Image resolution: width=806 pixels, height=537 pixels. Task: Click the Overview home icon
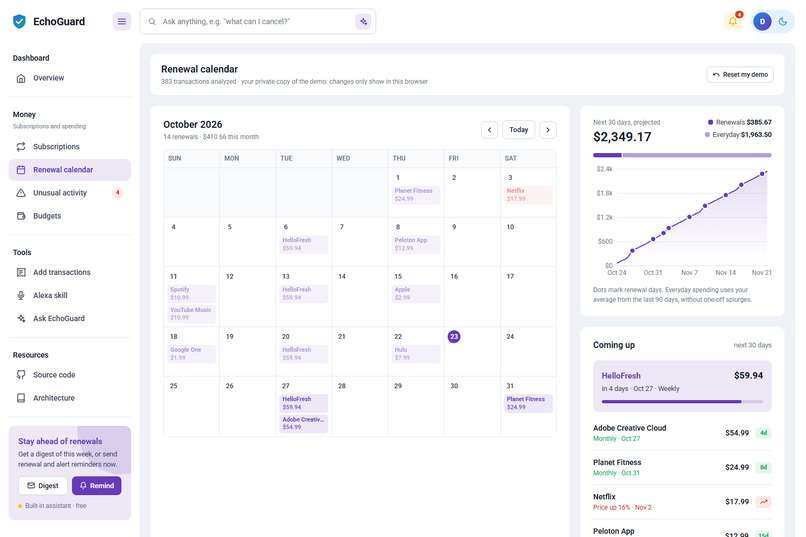coord(21,78)
